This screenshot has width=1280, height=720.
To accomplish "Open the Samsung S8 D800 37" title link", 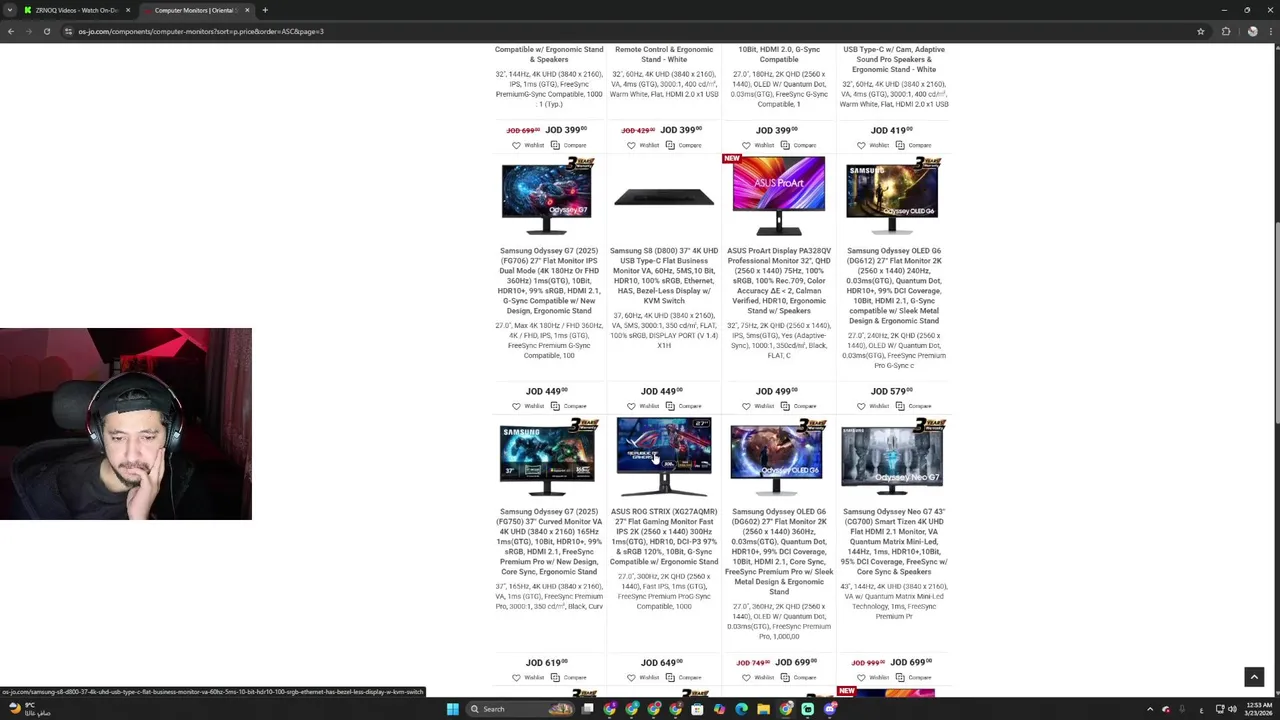I will (664, 276).
